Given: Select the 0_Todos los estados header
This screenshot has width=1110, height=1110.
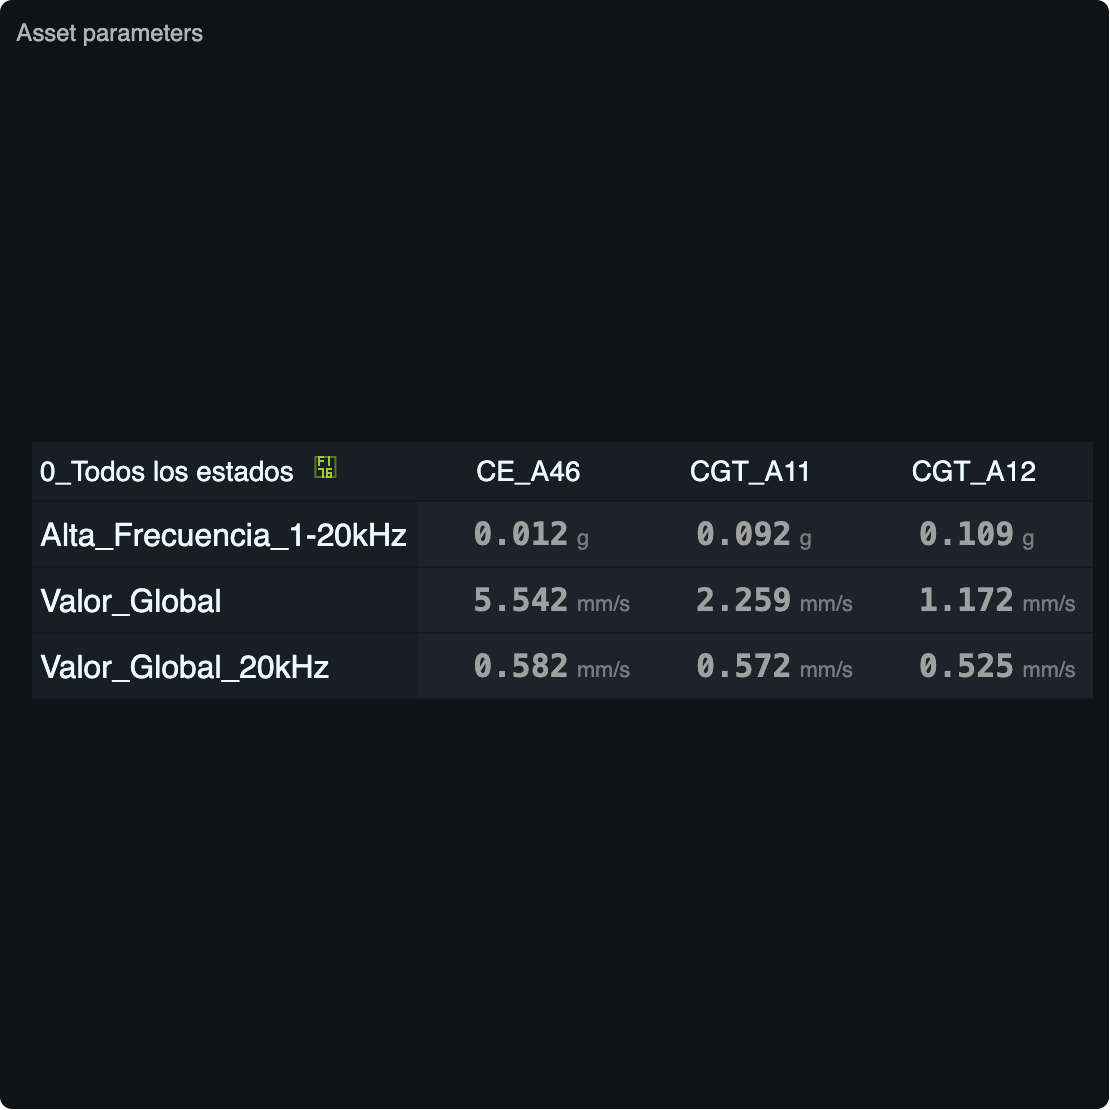Looking at the screenshot, I should [166, 471].
